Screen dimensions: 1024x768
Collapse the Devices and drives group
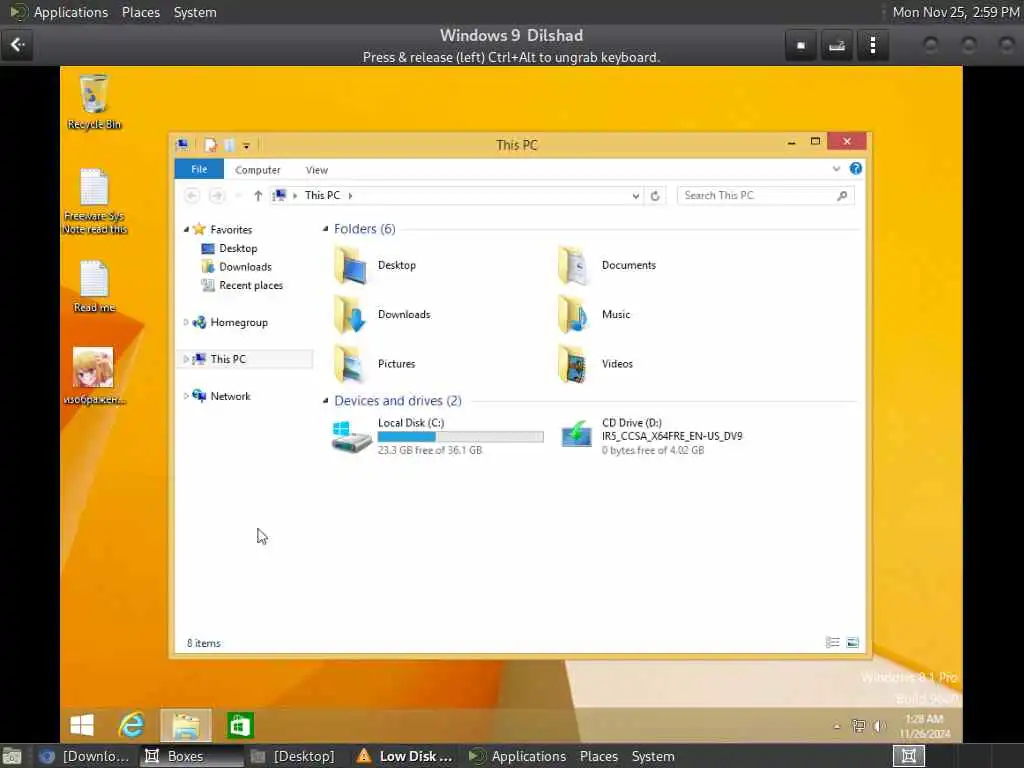[325, 400]
